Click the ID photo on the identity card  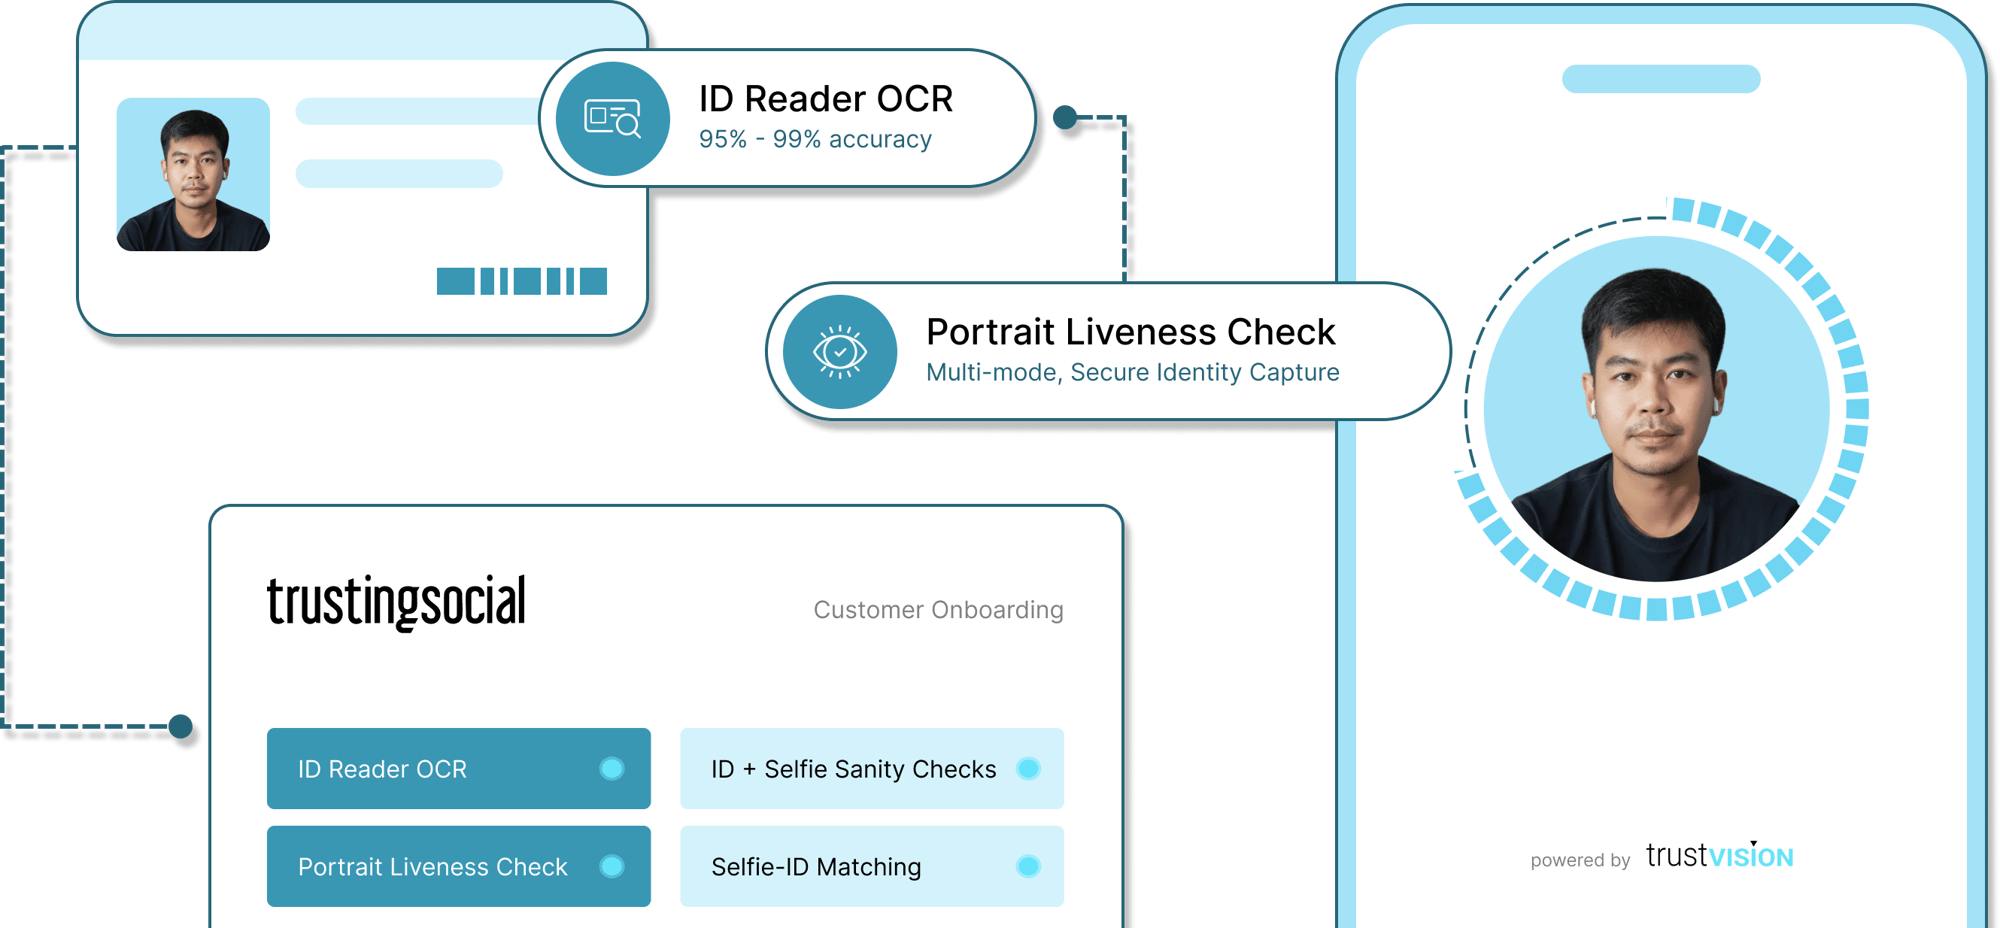pos(195,175)
